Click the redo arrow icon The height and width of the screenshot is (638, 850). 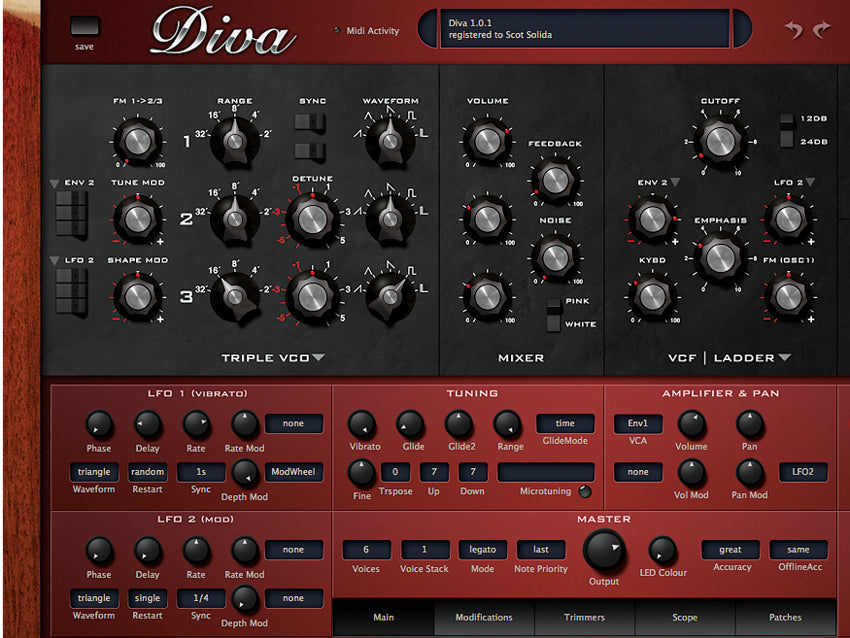tap(822, 30)
